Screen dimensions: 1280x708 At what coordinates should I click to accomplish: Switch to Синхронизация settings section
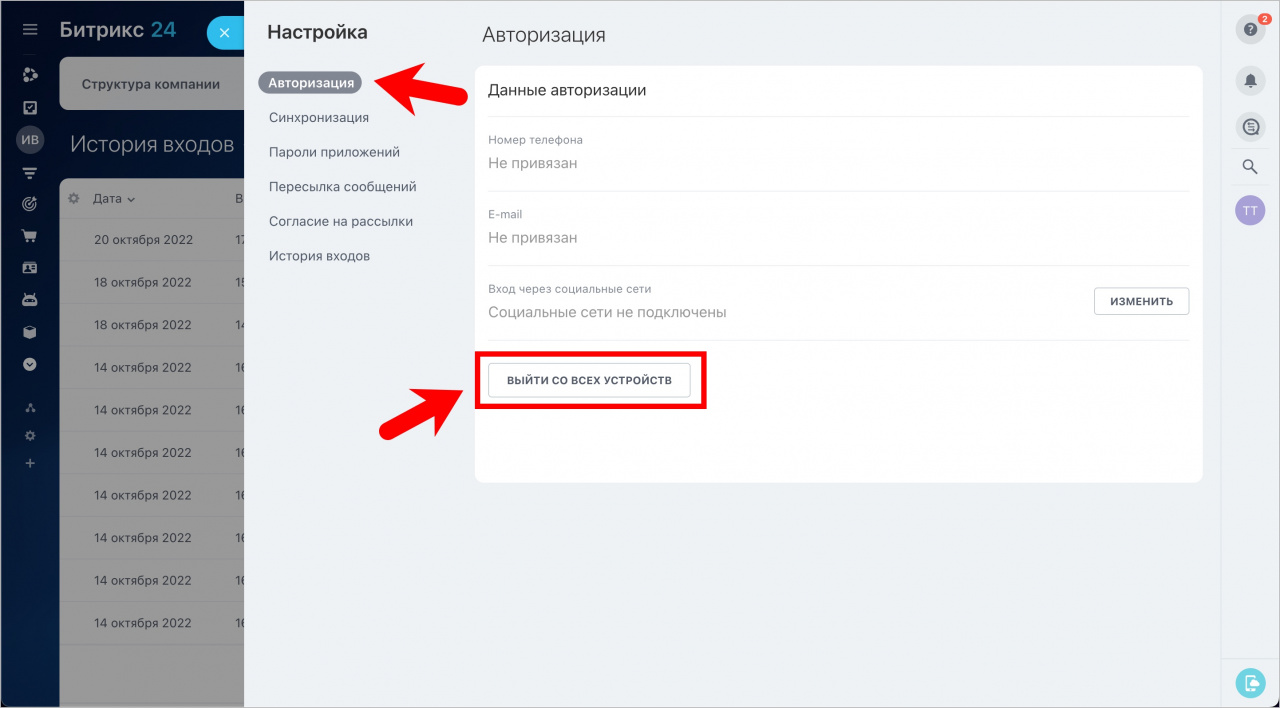(319, 118)
